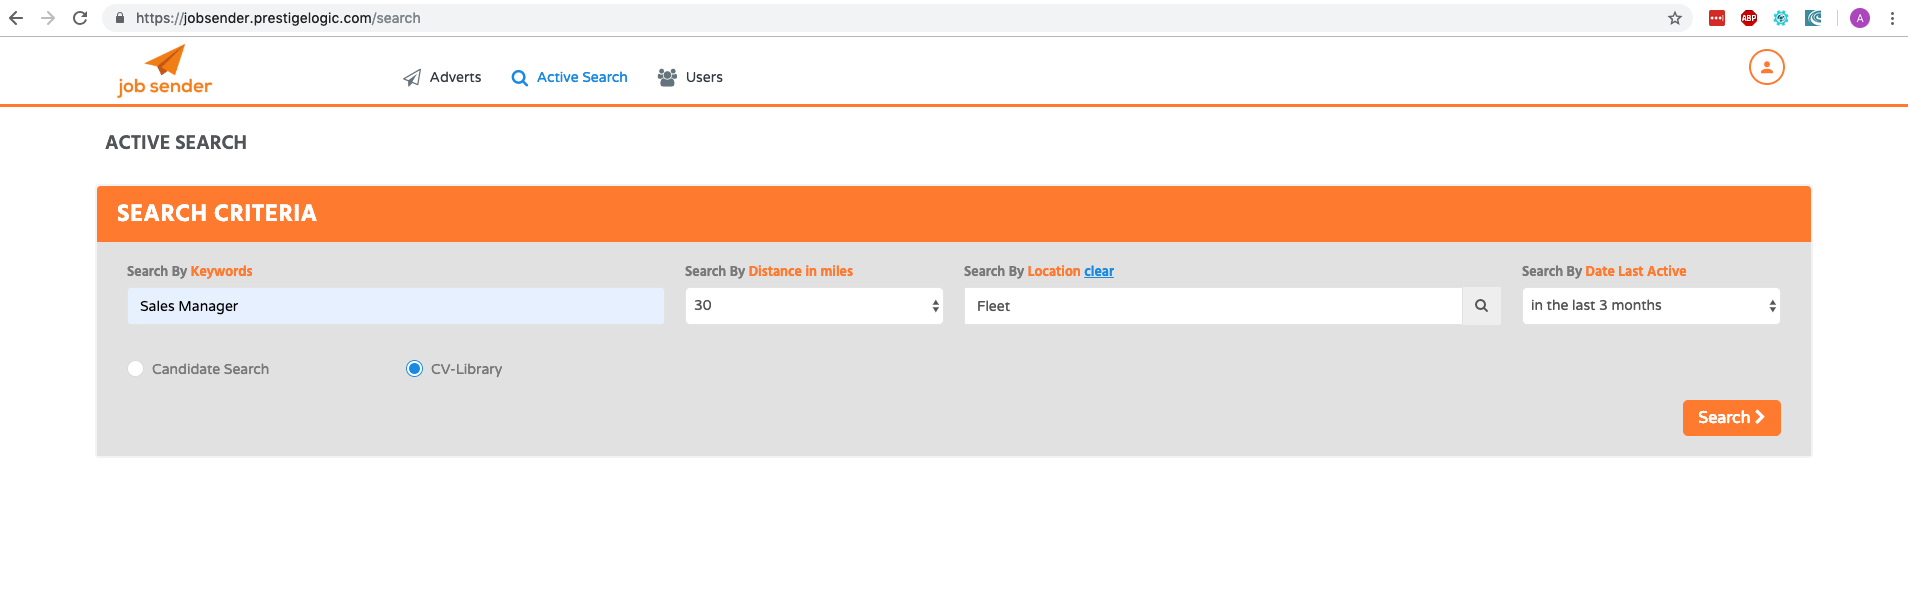Image resolution: width=1908 pixels, height=596 pixels.
Task: Open the Adverts menu item
Action: pyautogui.click(x=442, y=77)
